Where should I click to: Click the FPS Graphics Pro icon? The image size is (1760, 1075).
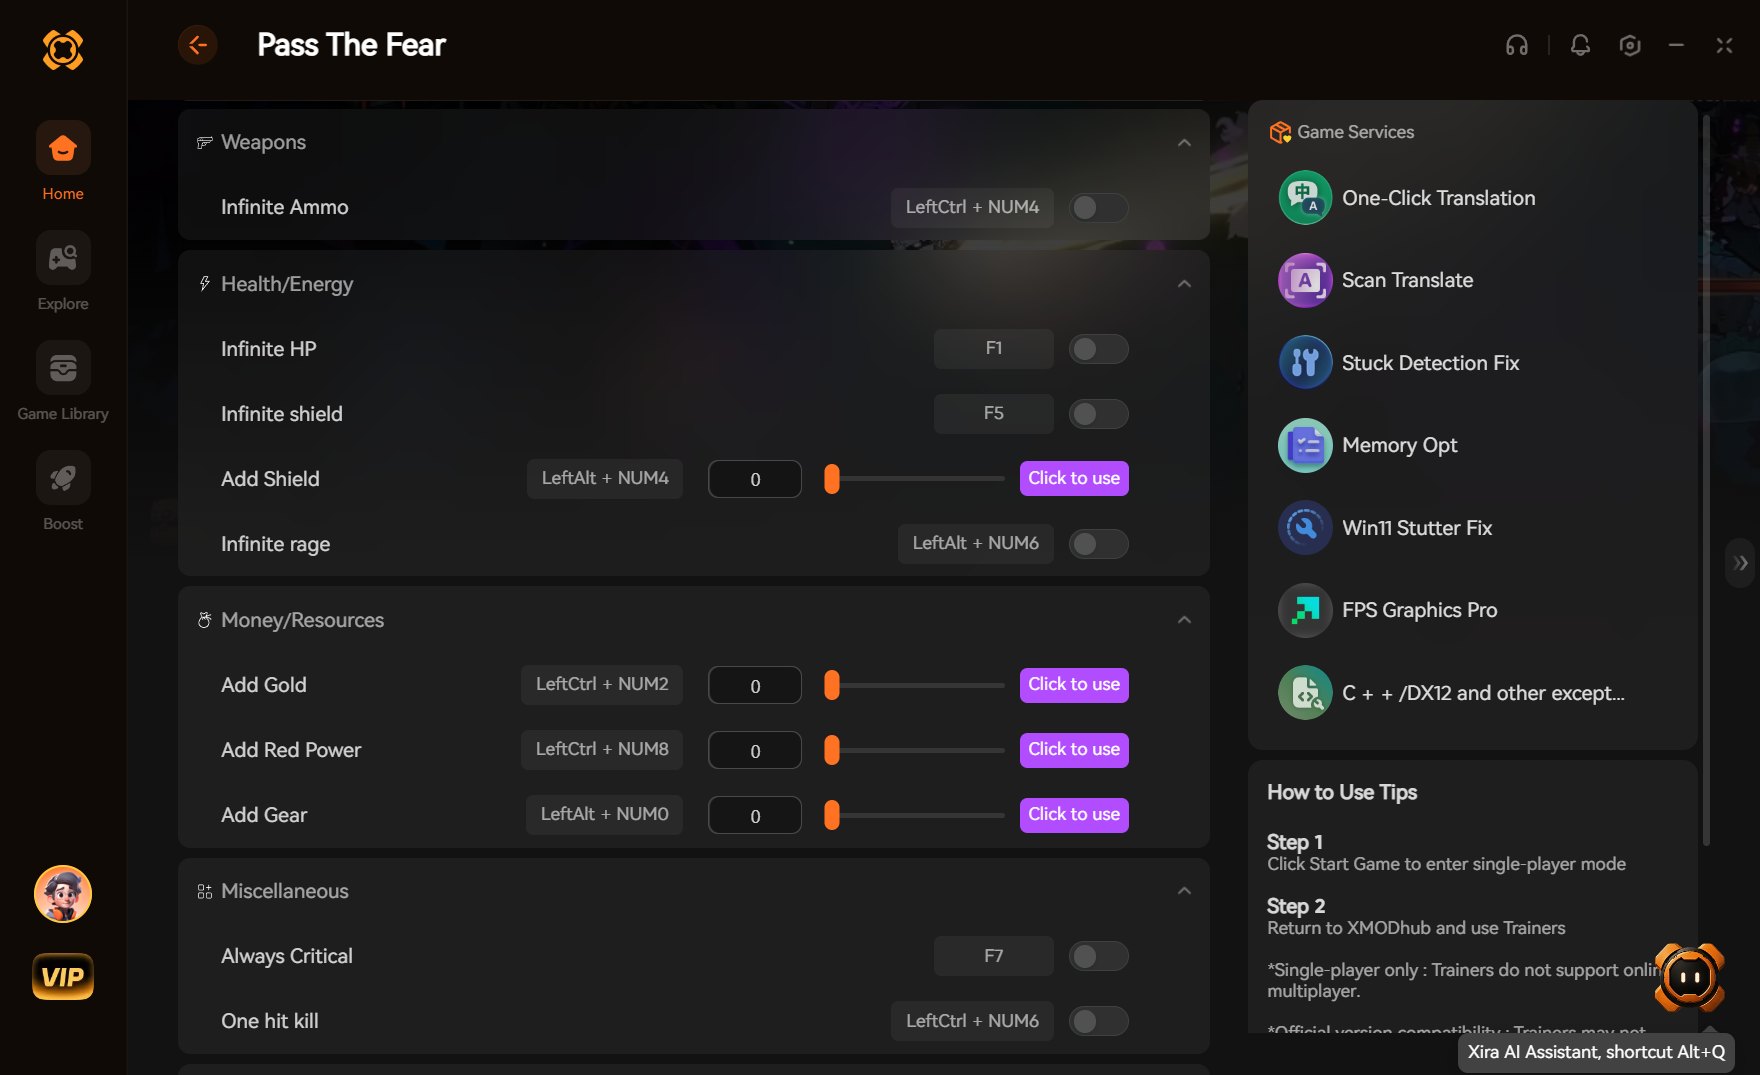pyautogui.click(x=1305, y=610)
